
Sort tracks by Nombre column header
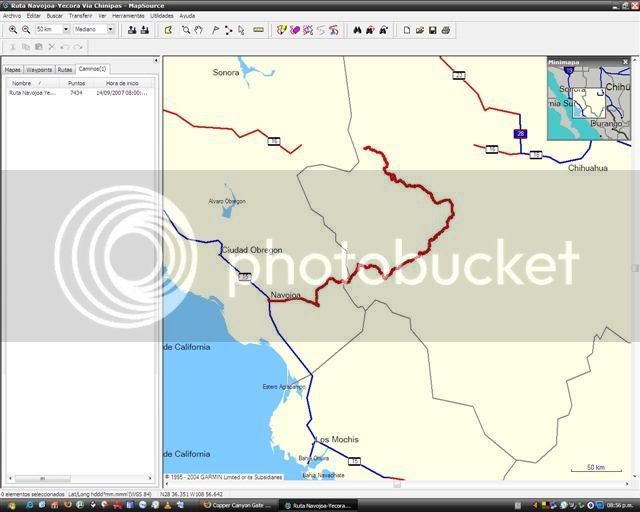22,83
